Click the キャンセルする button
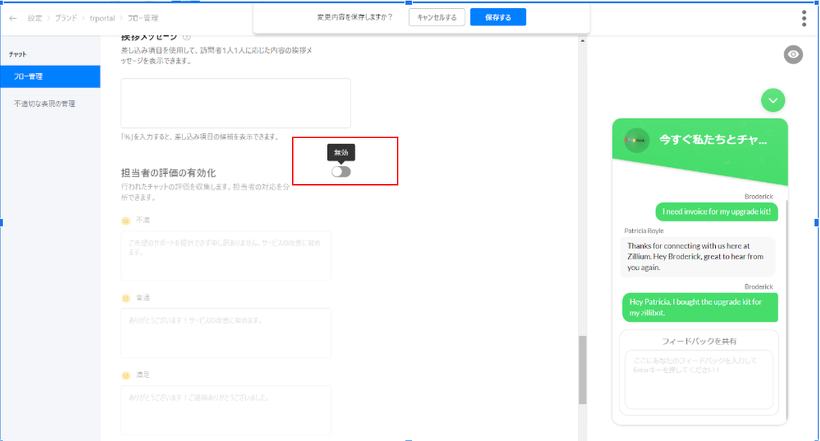This screenshot has height=441, width=820. click(x=436, y=17)
